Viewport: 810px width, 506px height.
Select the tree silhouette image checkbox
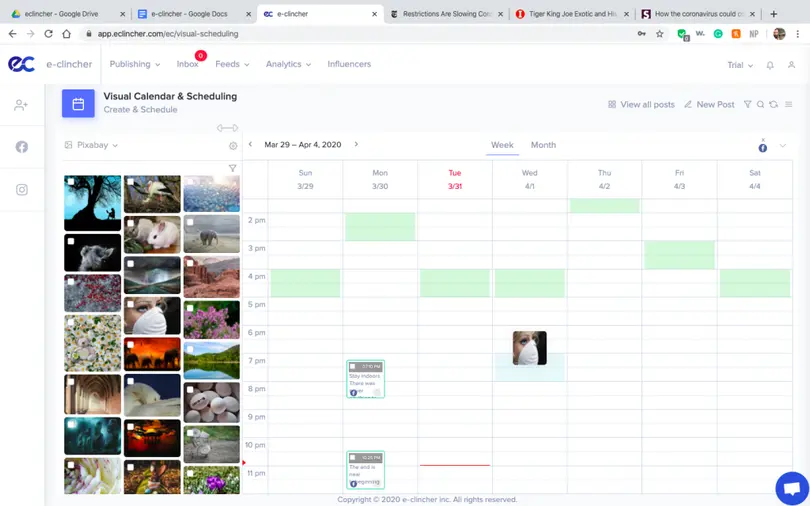71,183
